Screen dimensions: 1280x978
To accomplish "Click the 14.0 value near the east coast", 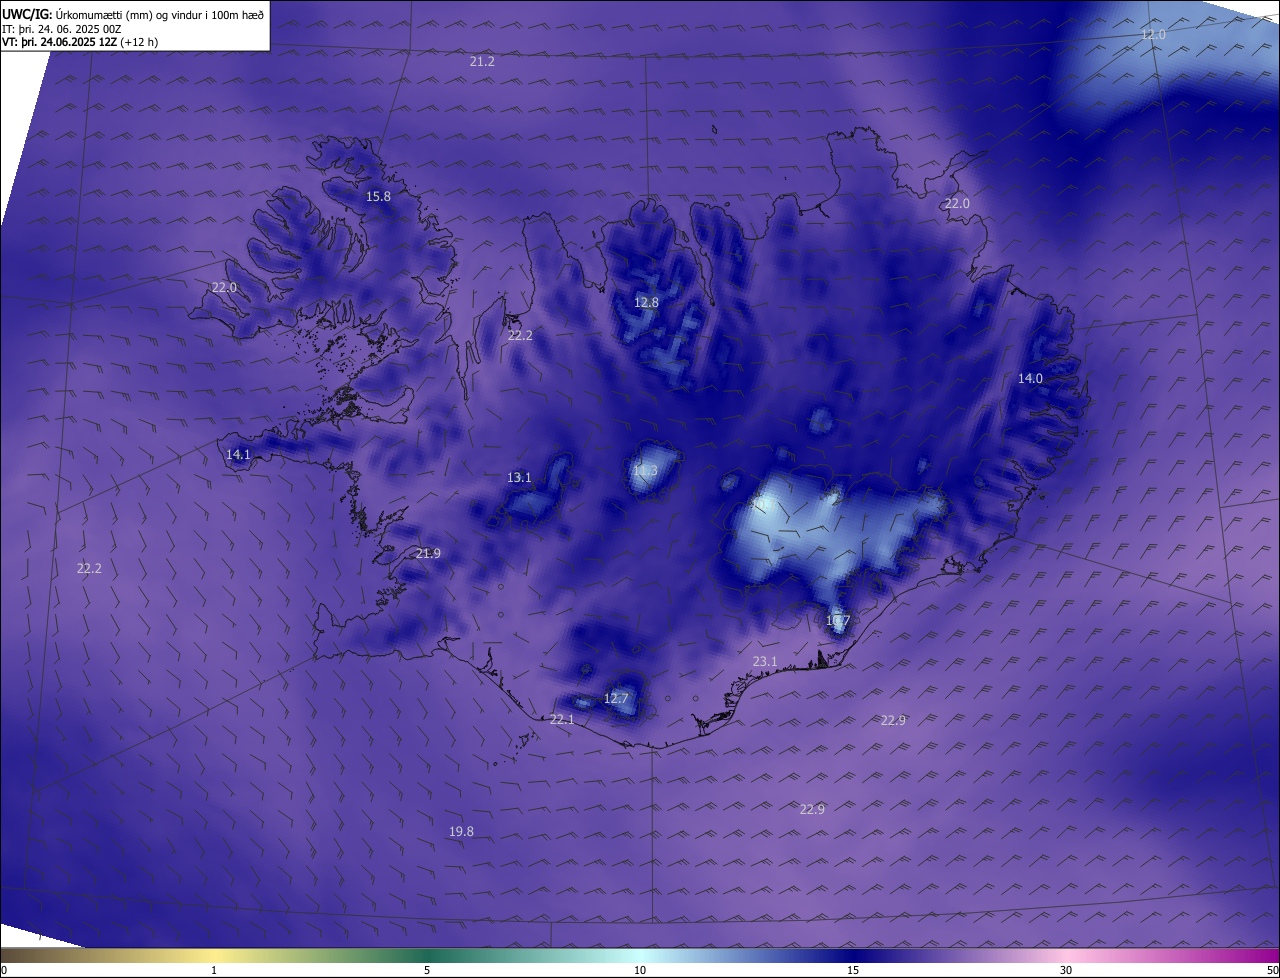I will point(1030,379).
